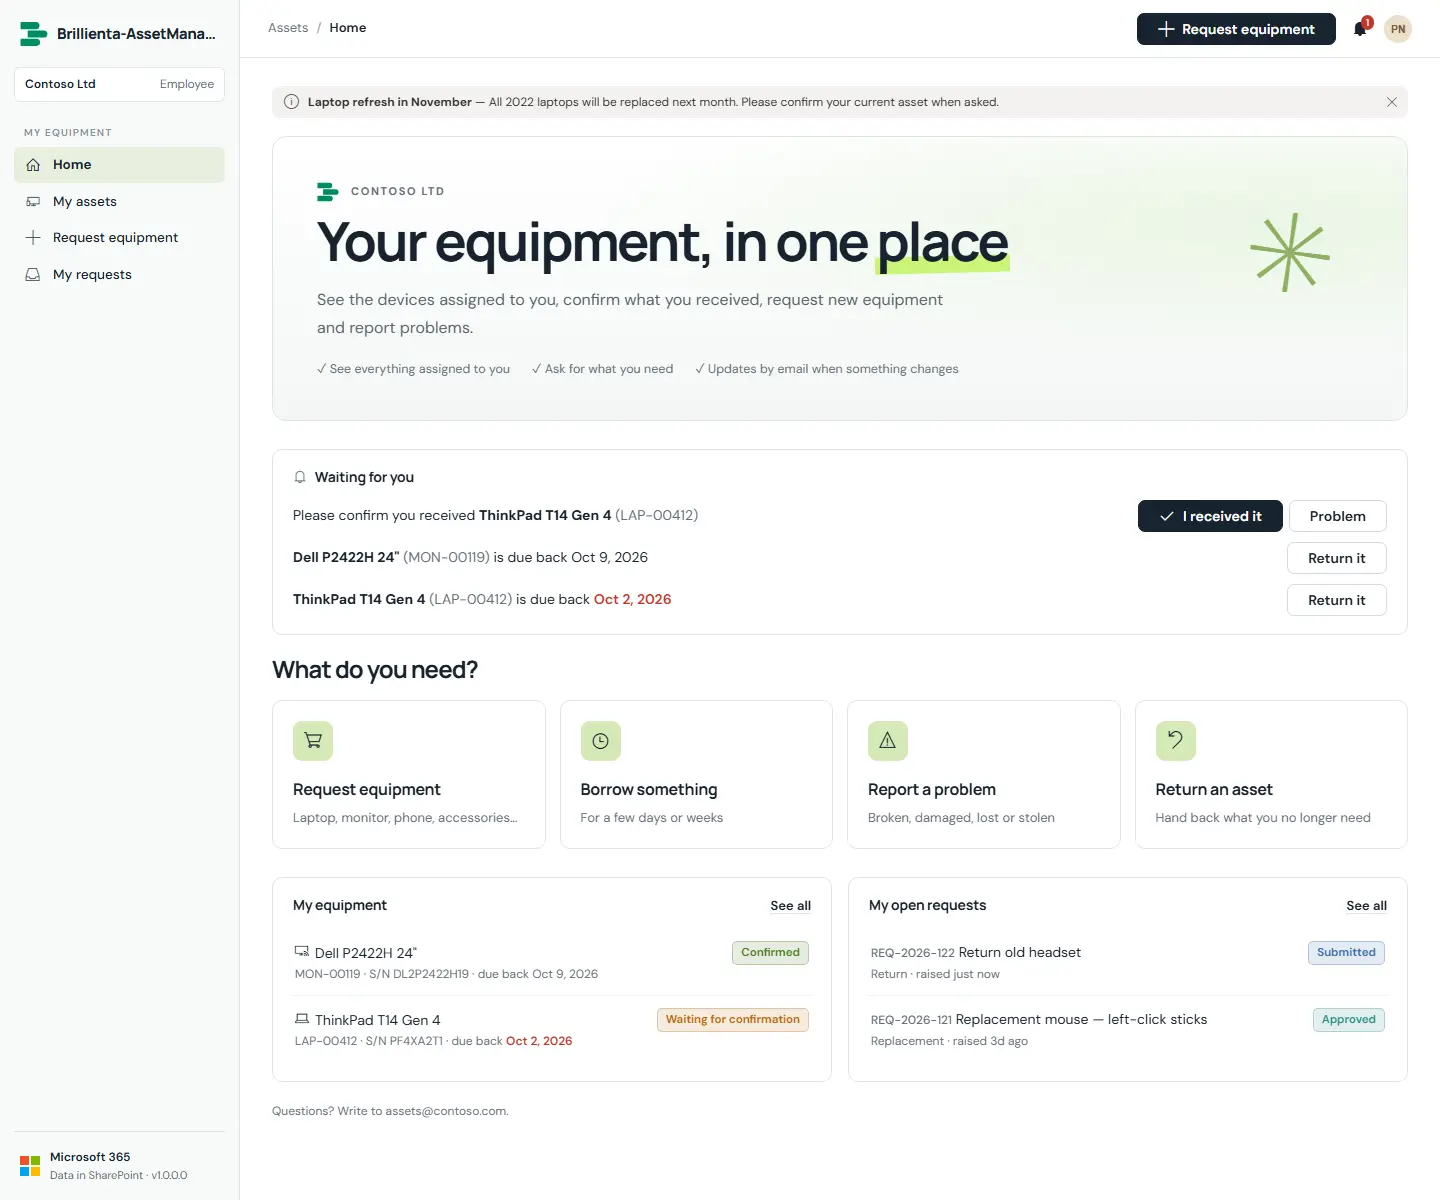Image resolution: width=1440 pixels, height=1200 pixels.
Task: Click the My requests inbox icon
Action: click(33, 275)
